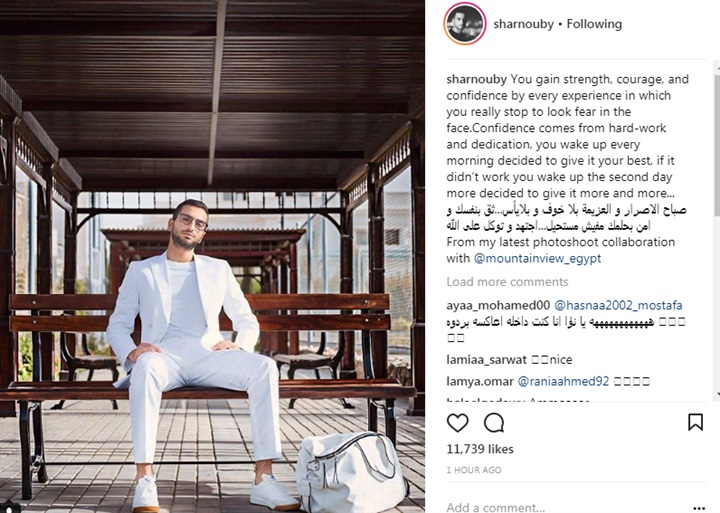View the list of 11,739 likes

(x=480, y=449)
